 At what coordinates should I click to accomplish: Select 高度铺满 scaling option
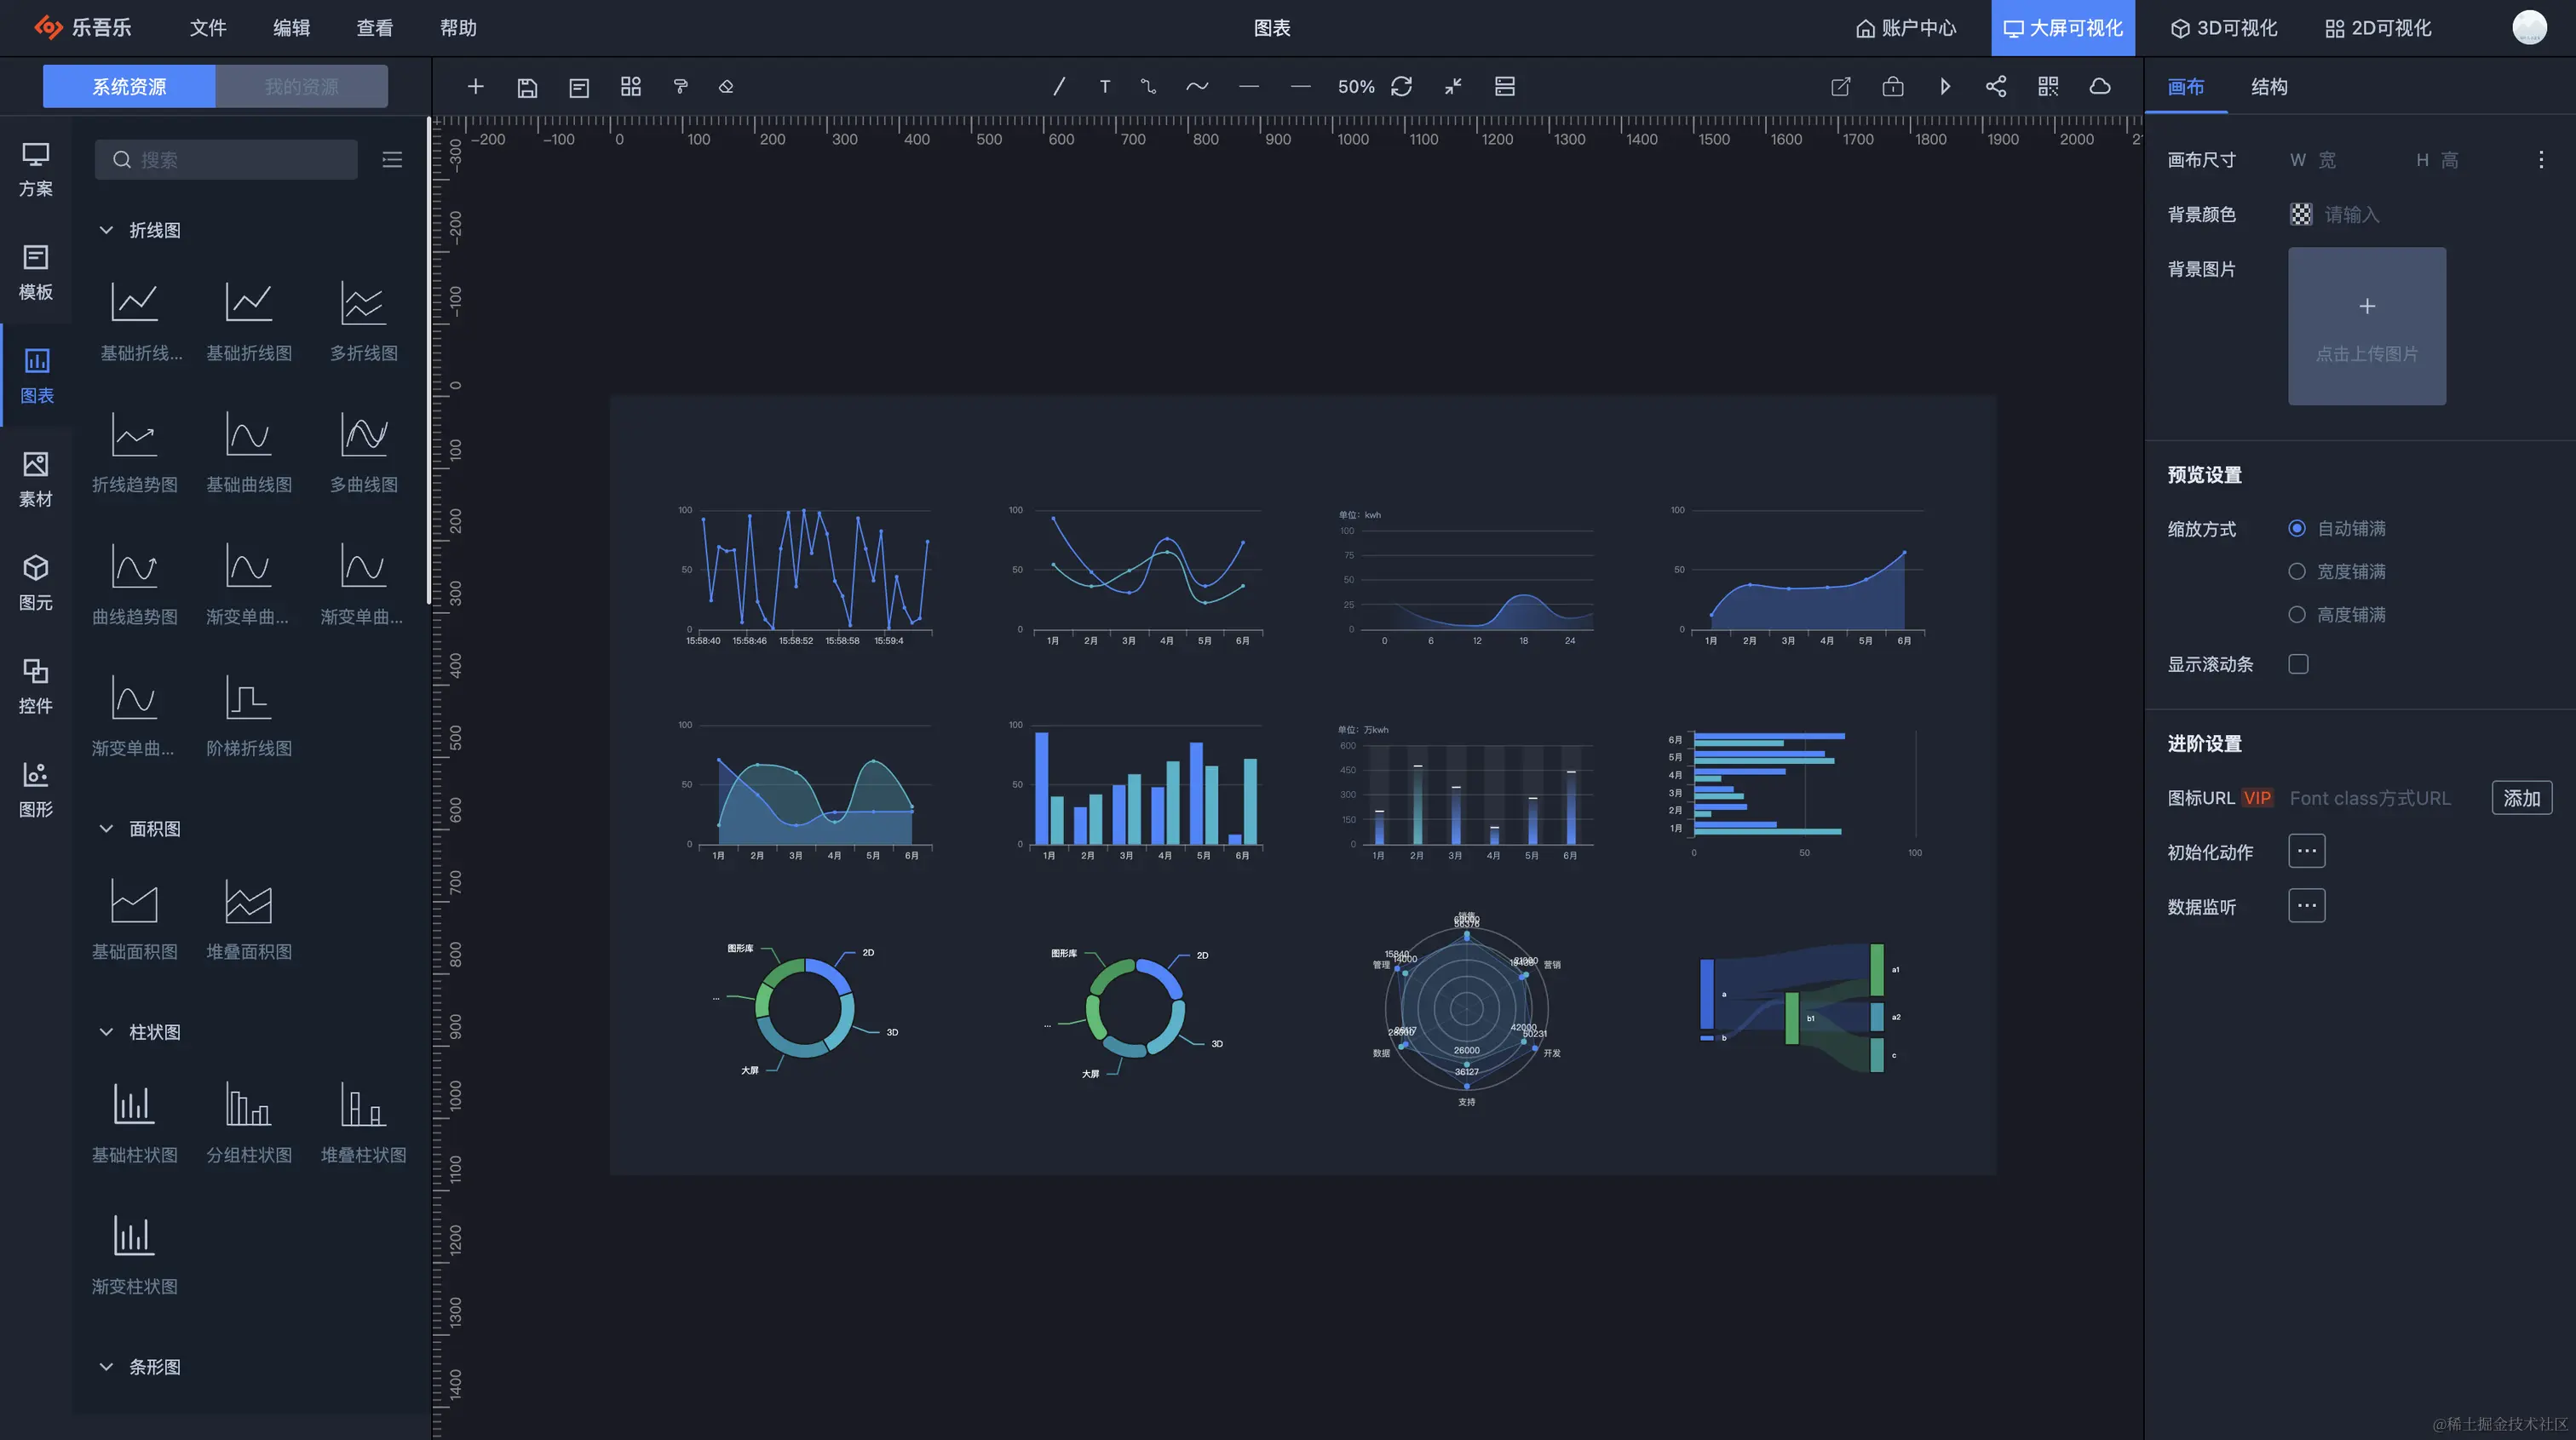point(2297,614)
